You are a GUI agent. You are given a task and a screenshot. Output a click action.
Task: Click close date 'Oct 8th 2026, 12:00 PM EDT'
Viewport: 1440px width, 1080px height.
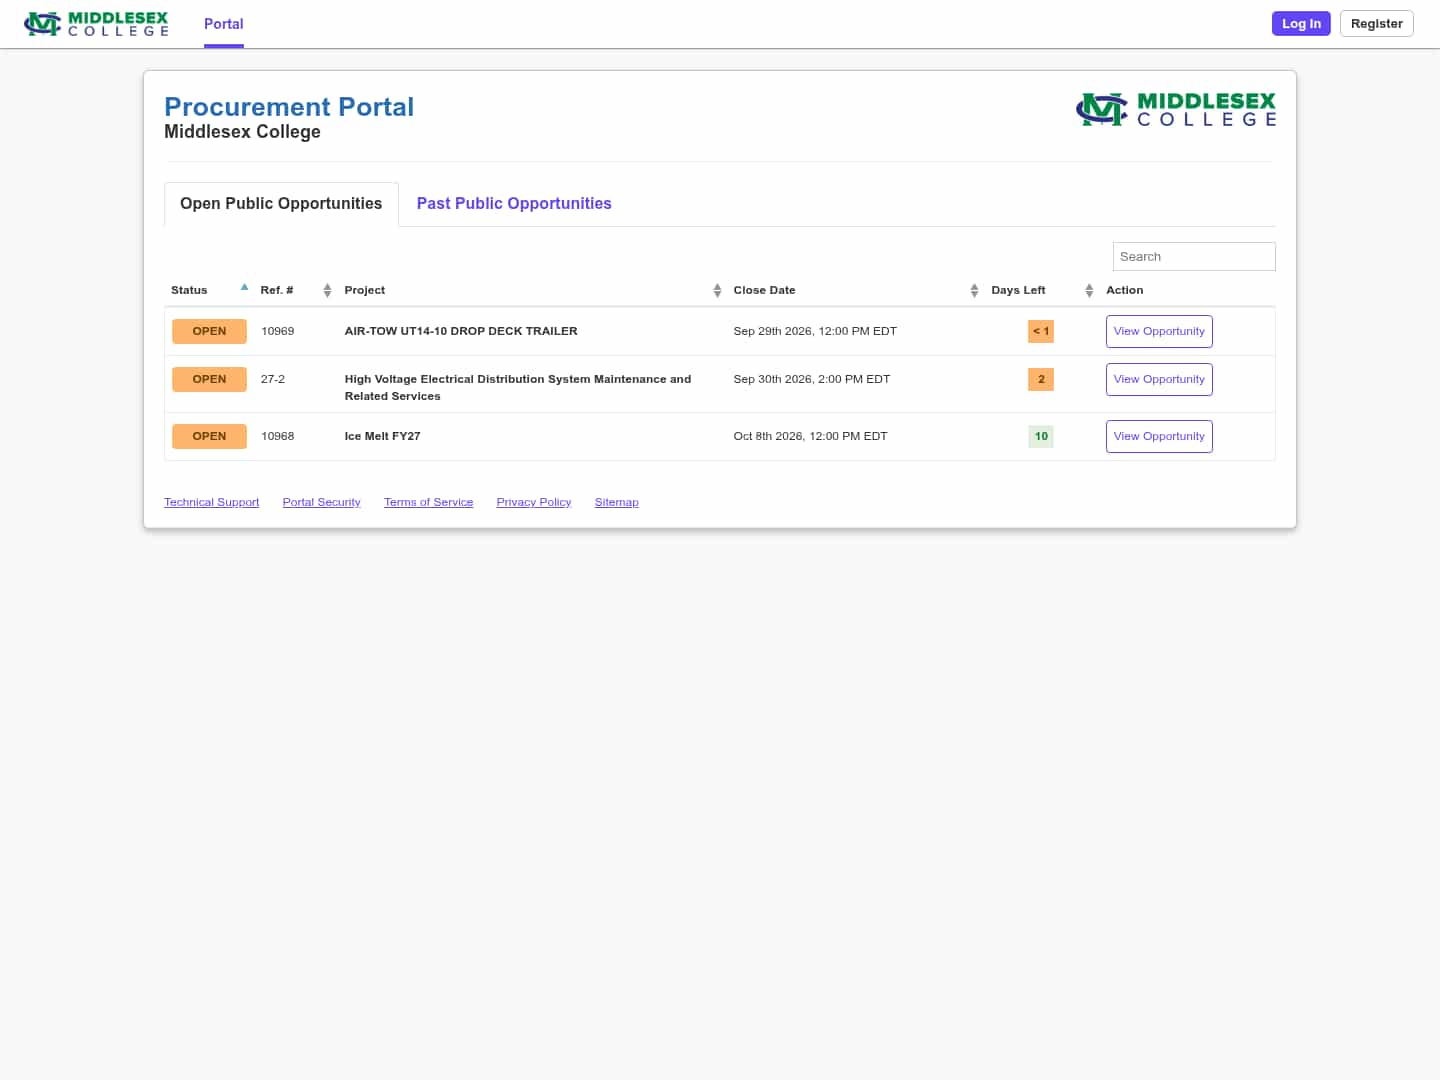tap(810, 436)
